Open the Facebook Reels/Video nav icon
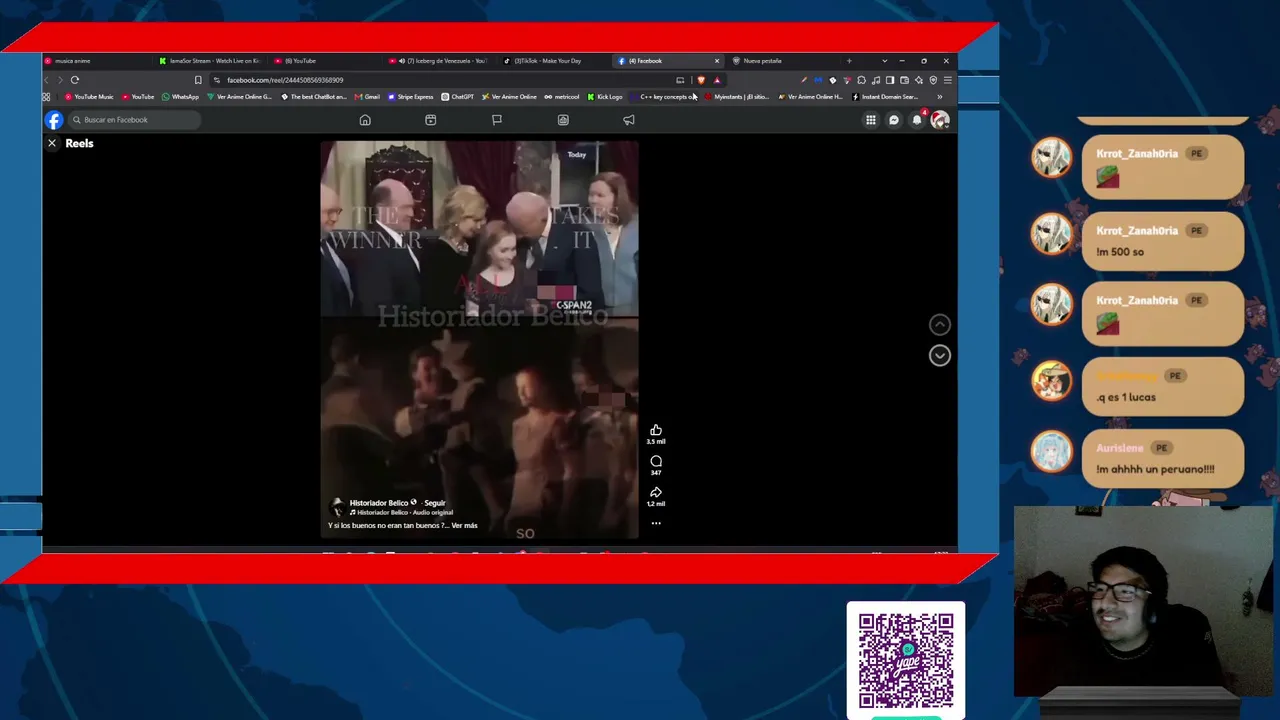The image size is (1280, 720). tap(431, 120)
